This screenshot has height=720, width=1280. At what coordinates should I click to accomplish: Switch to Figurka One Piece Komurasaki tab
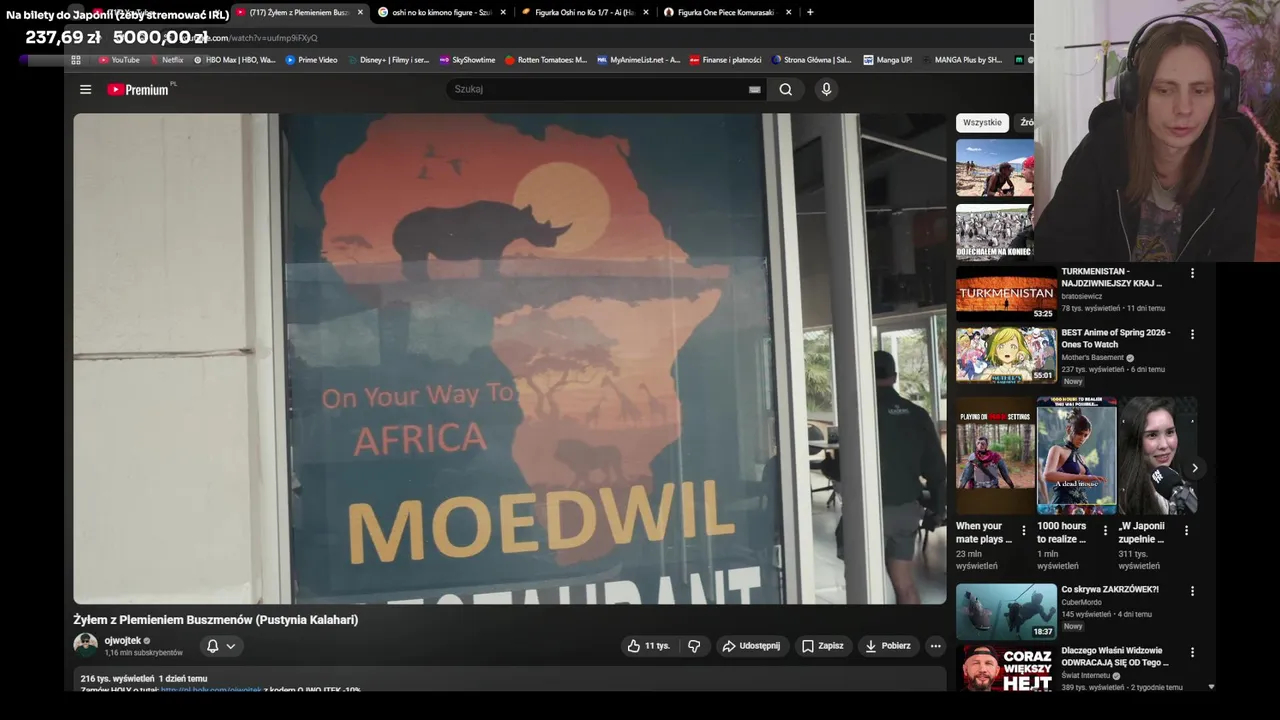[x=726, y=12]
